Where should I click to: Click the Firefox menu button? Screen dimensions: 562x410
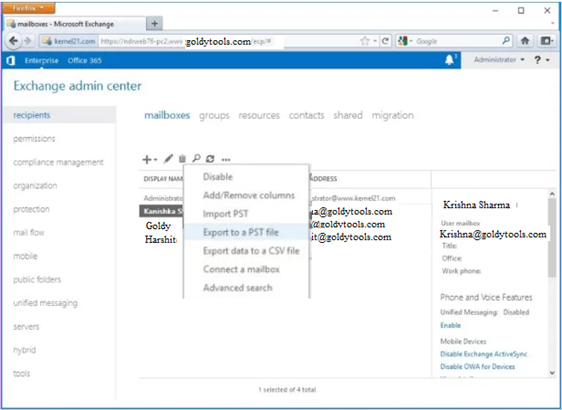coord(29,8)
